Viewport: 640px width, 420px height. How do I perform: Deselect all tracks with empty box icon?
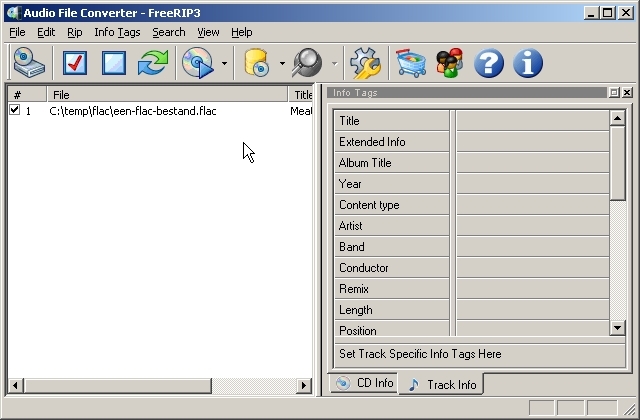113,63
